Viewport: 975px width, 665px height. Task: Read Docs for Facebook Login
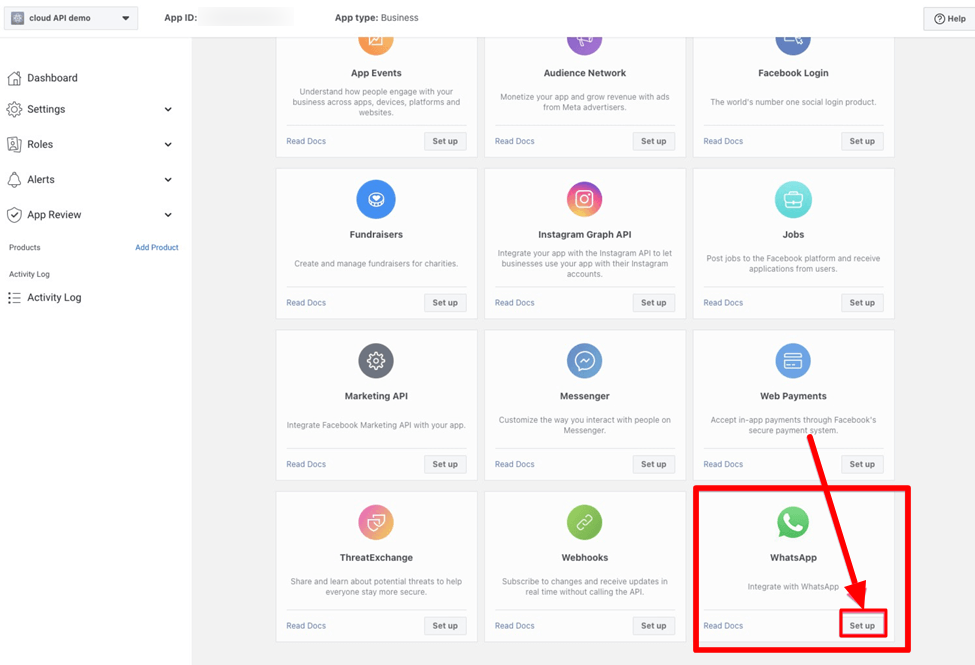tap(723, 141)
